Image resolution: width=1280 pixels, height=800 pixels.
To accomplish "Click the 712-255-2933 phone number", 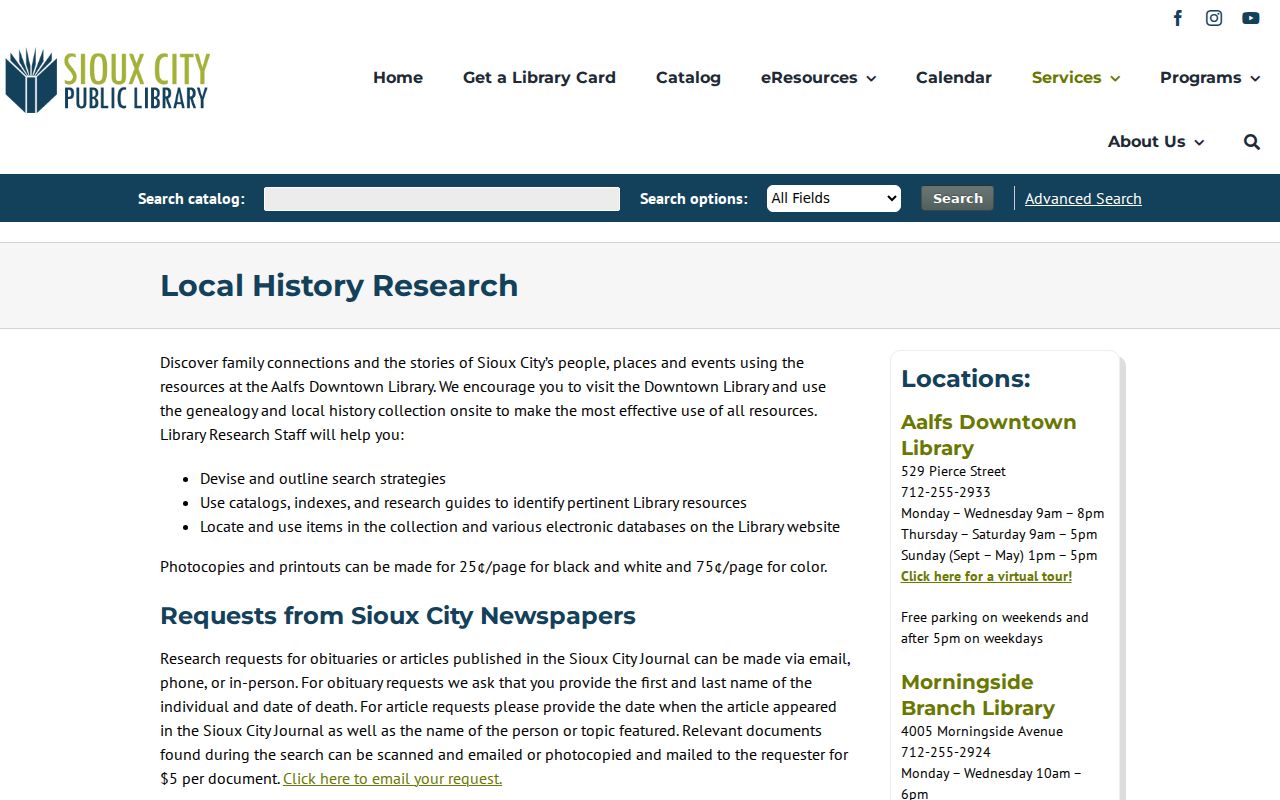I will (x=946, y=492).
